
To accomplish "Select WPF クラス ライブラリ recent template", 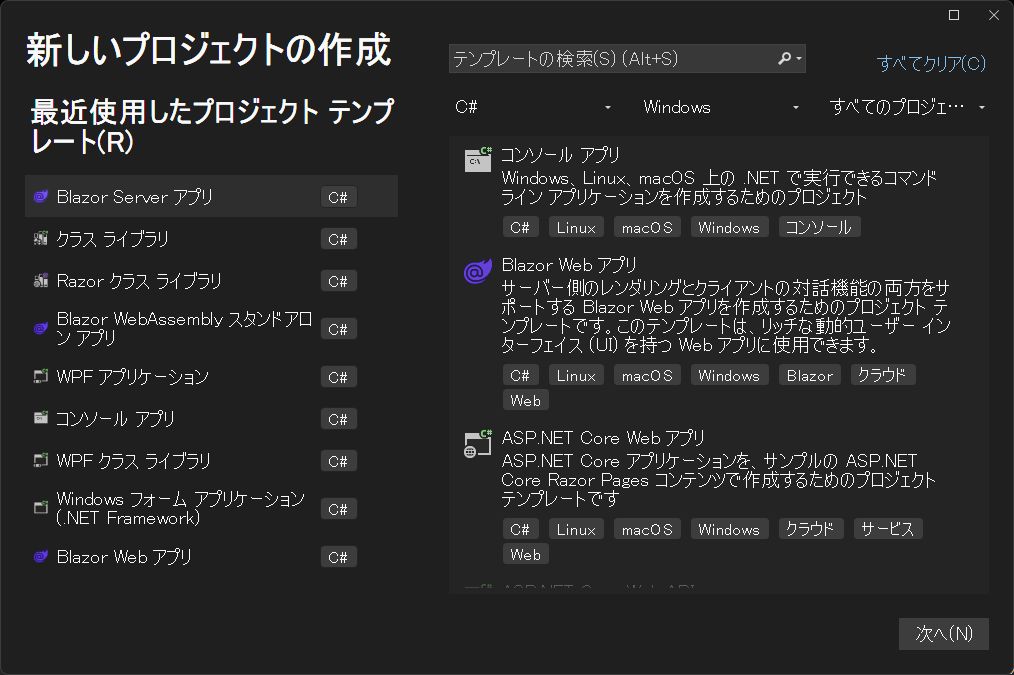I will point(211,460).
